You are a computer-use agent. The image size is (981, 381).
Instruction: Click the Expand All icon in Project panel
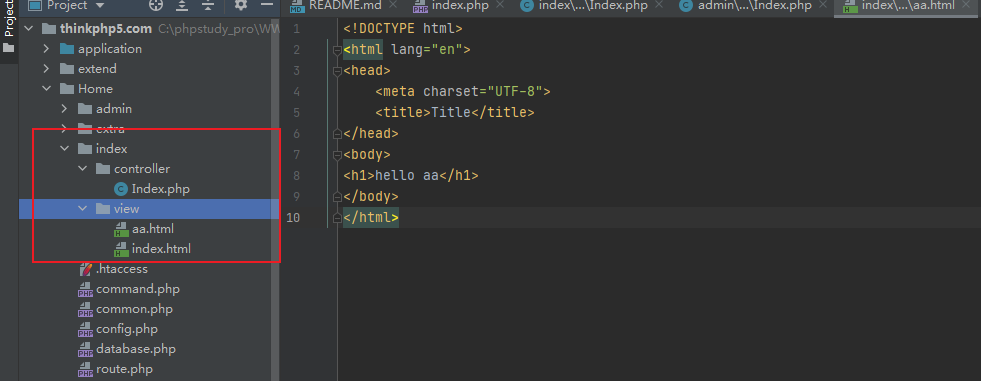pyautogui.click(x=181, y=5)
